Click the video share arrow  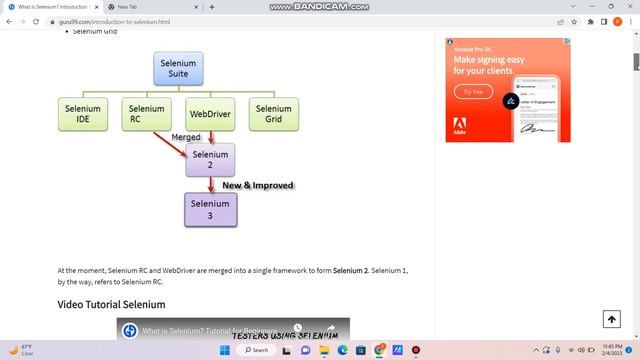pos(331,328)
